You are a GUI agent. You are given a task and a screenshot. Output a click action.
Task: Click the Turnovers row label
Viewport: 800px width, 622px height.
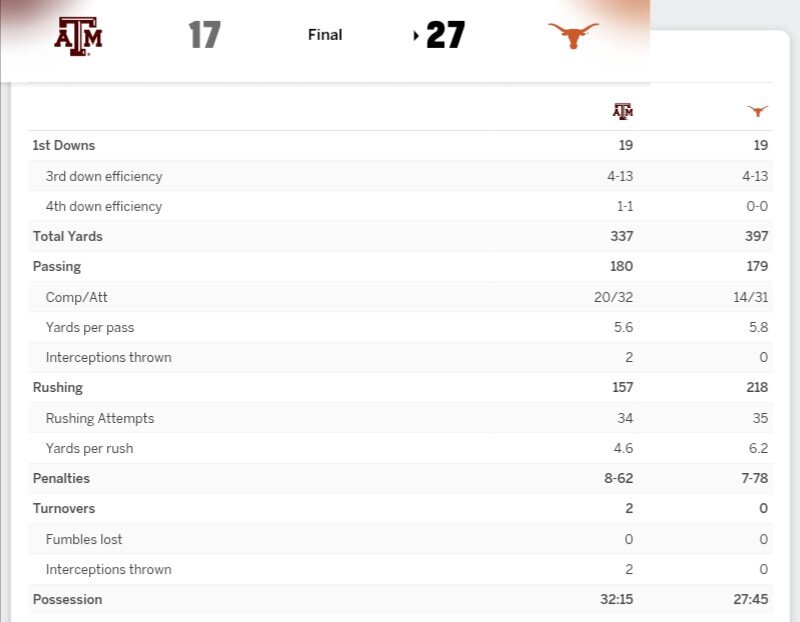coord(64,508)
